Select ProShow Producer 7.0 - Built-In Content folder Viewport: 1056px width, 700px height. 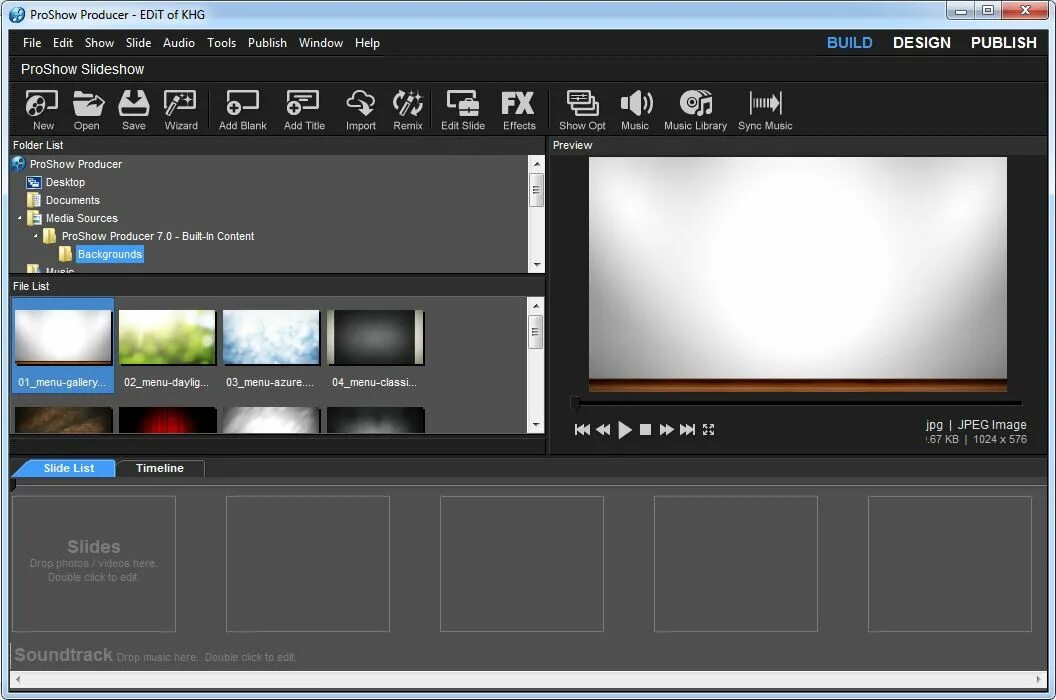tap(158, 236)
